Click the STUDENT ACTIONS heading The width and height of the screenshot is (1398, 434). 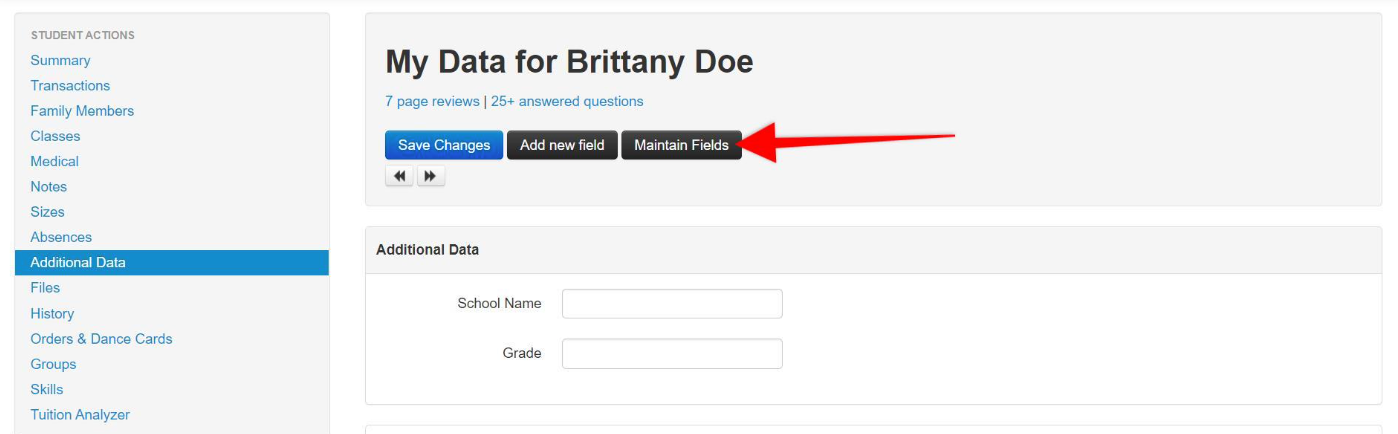(x=82, y=35)
